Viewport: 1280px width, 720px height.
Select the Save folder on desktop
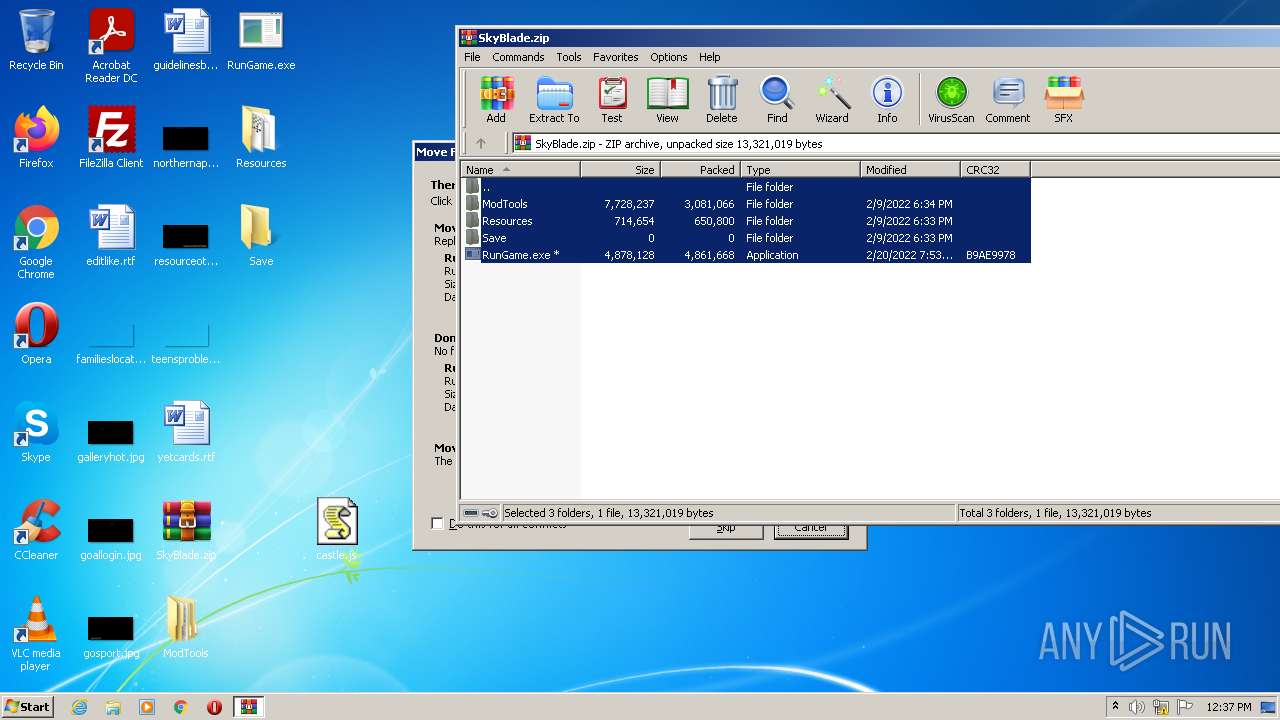(261, 236)
